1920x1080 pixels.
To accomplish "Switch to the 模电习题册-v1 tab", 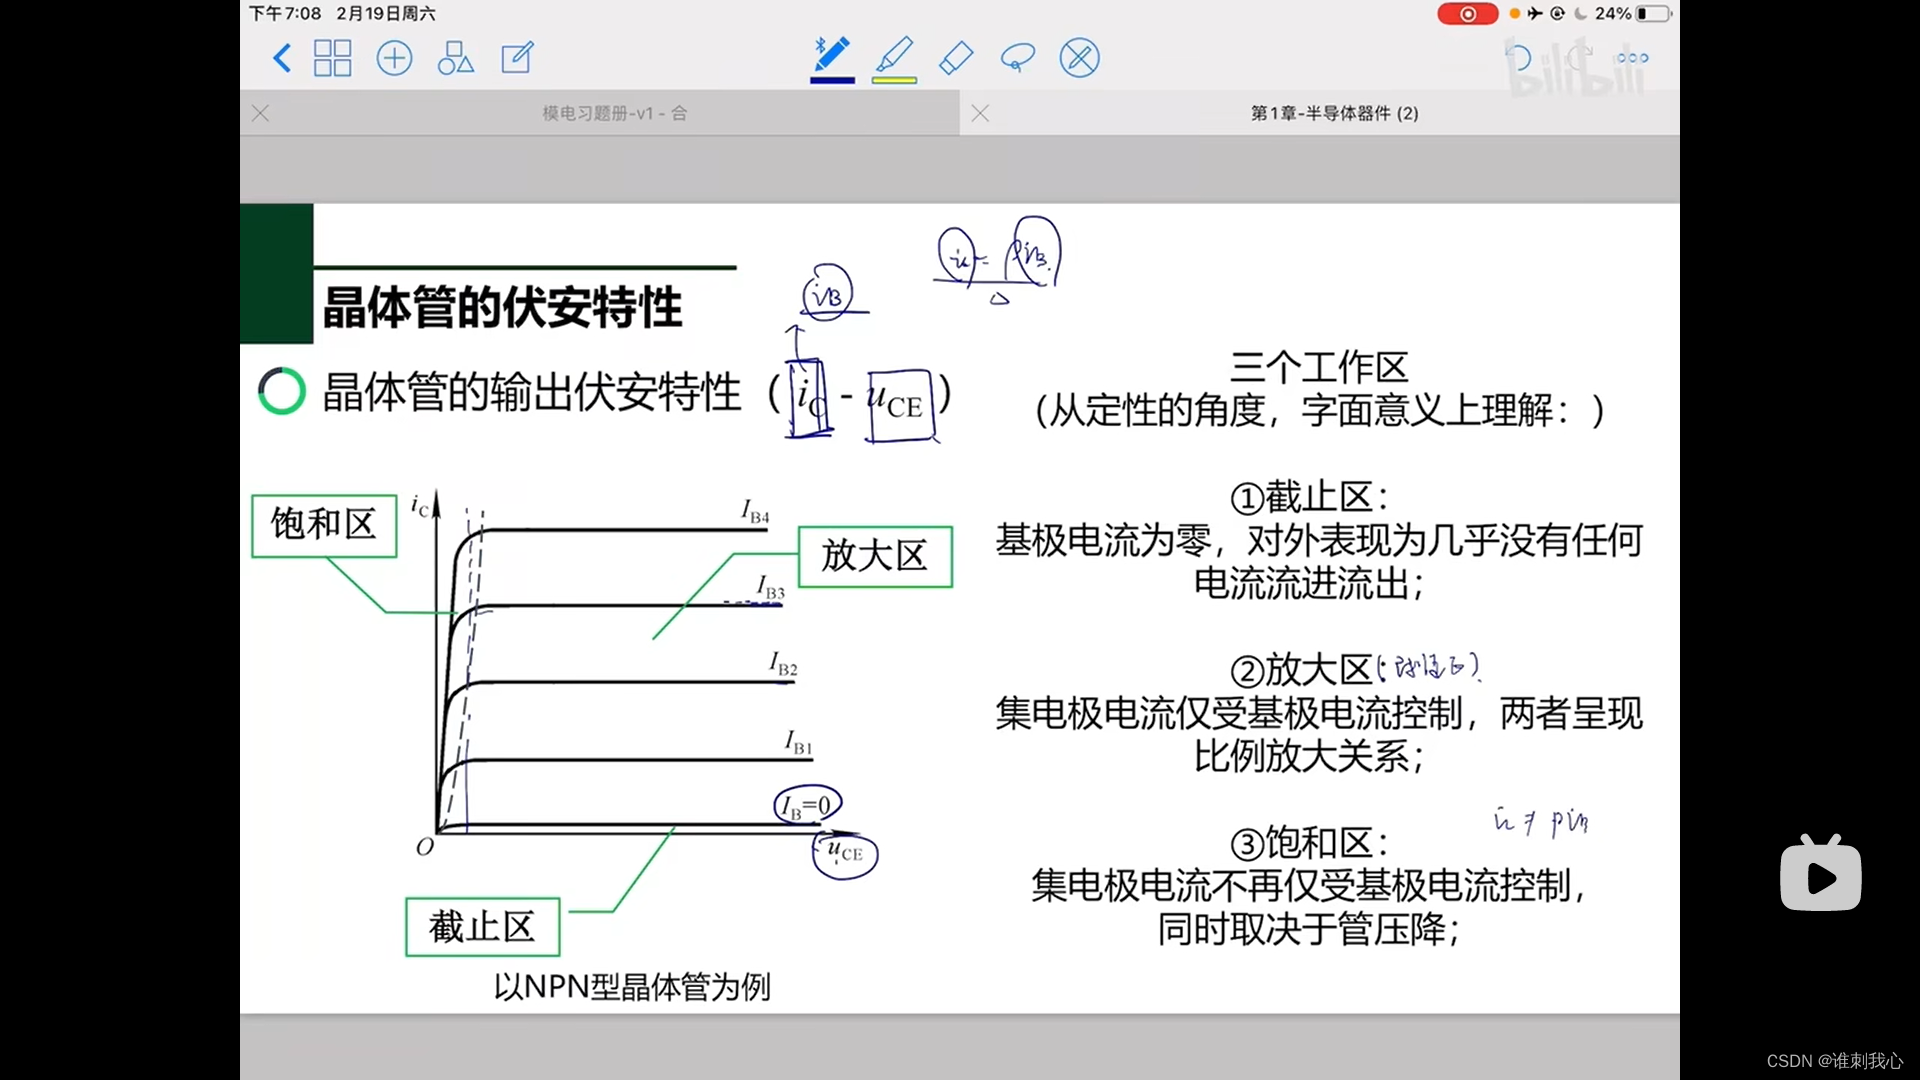I will [614, 113].
